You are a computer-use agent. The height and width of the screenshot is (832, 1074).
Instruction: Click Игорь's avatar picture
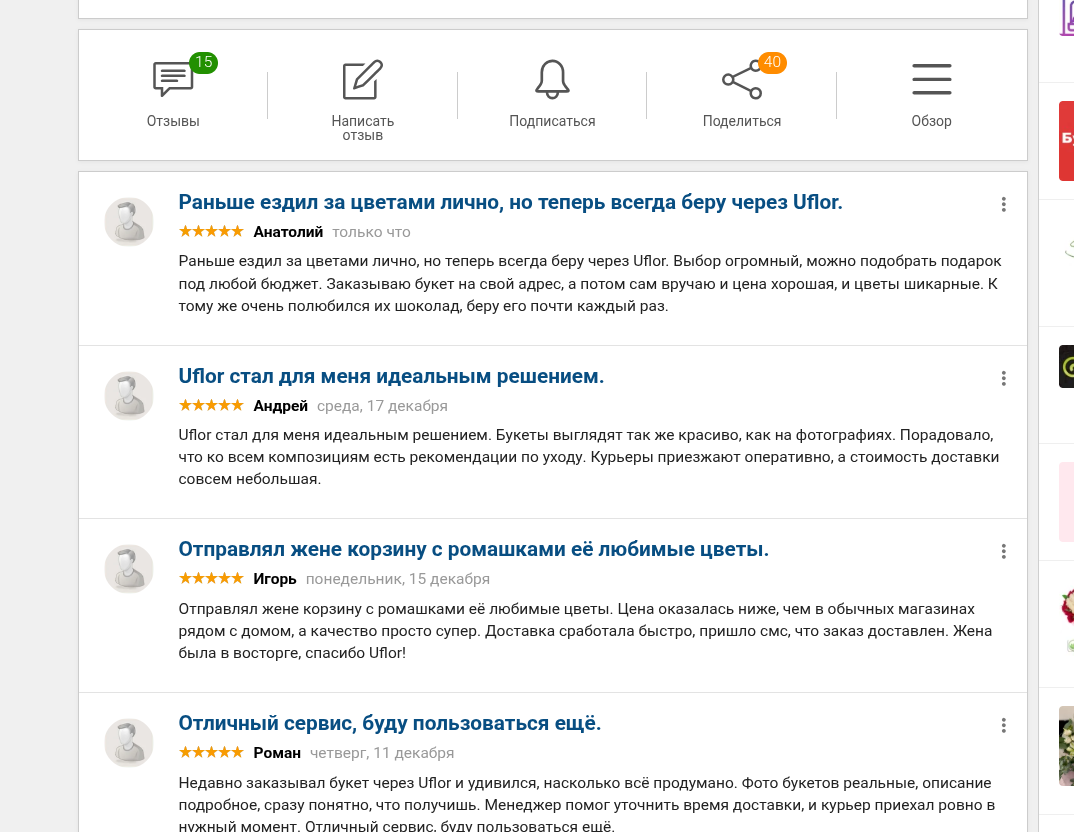click(129, 569)
